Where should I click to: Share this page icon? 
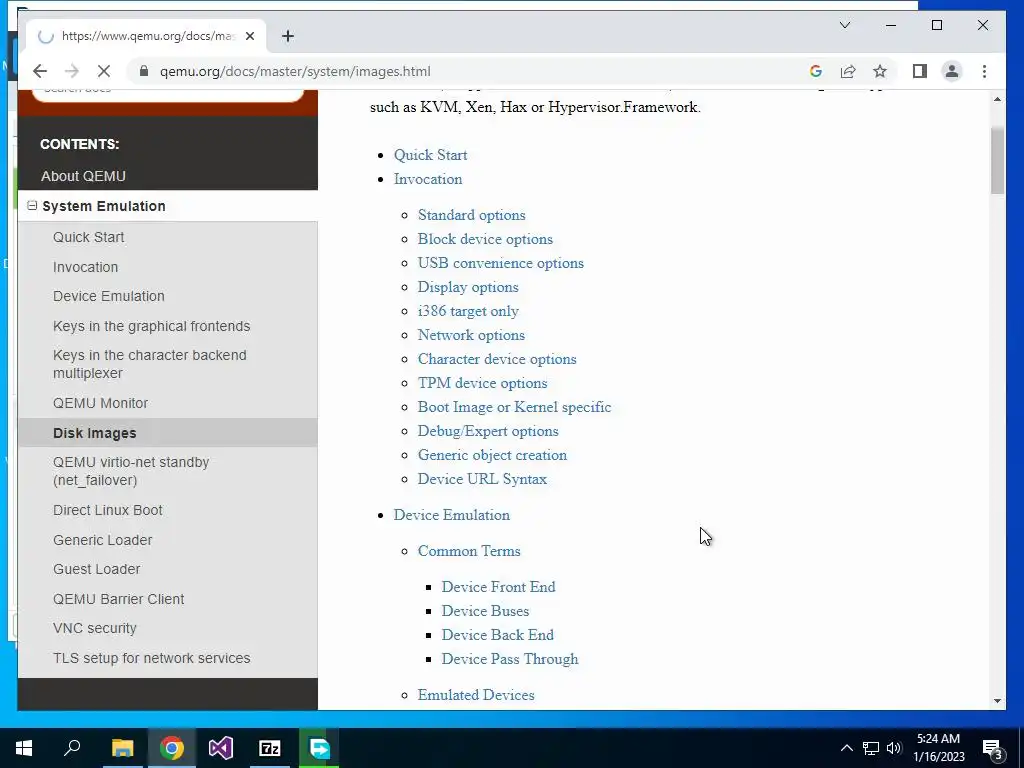click(848, 71)
